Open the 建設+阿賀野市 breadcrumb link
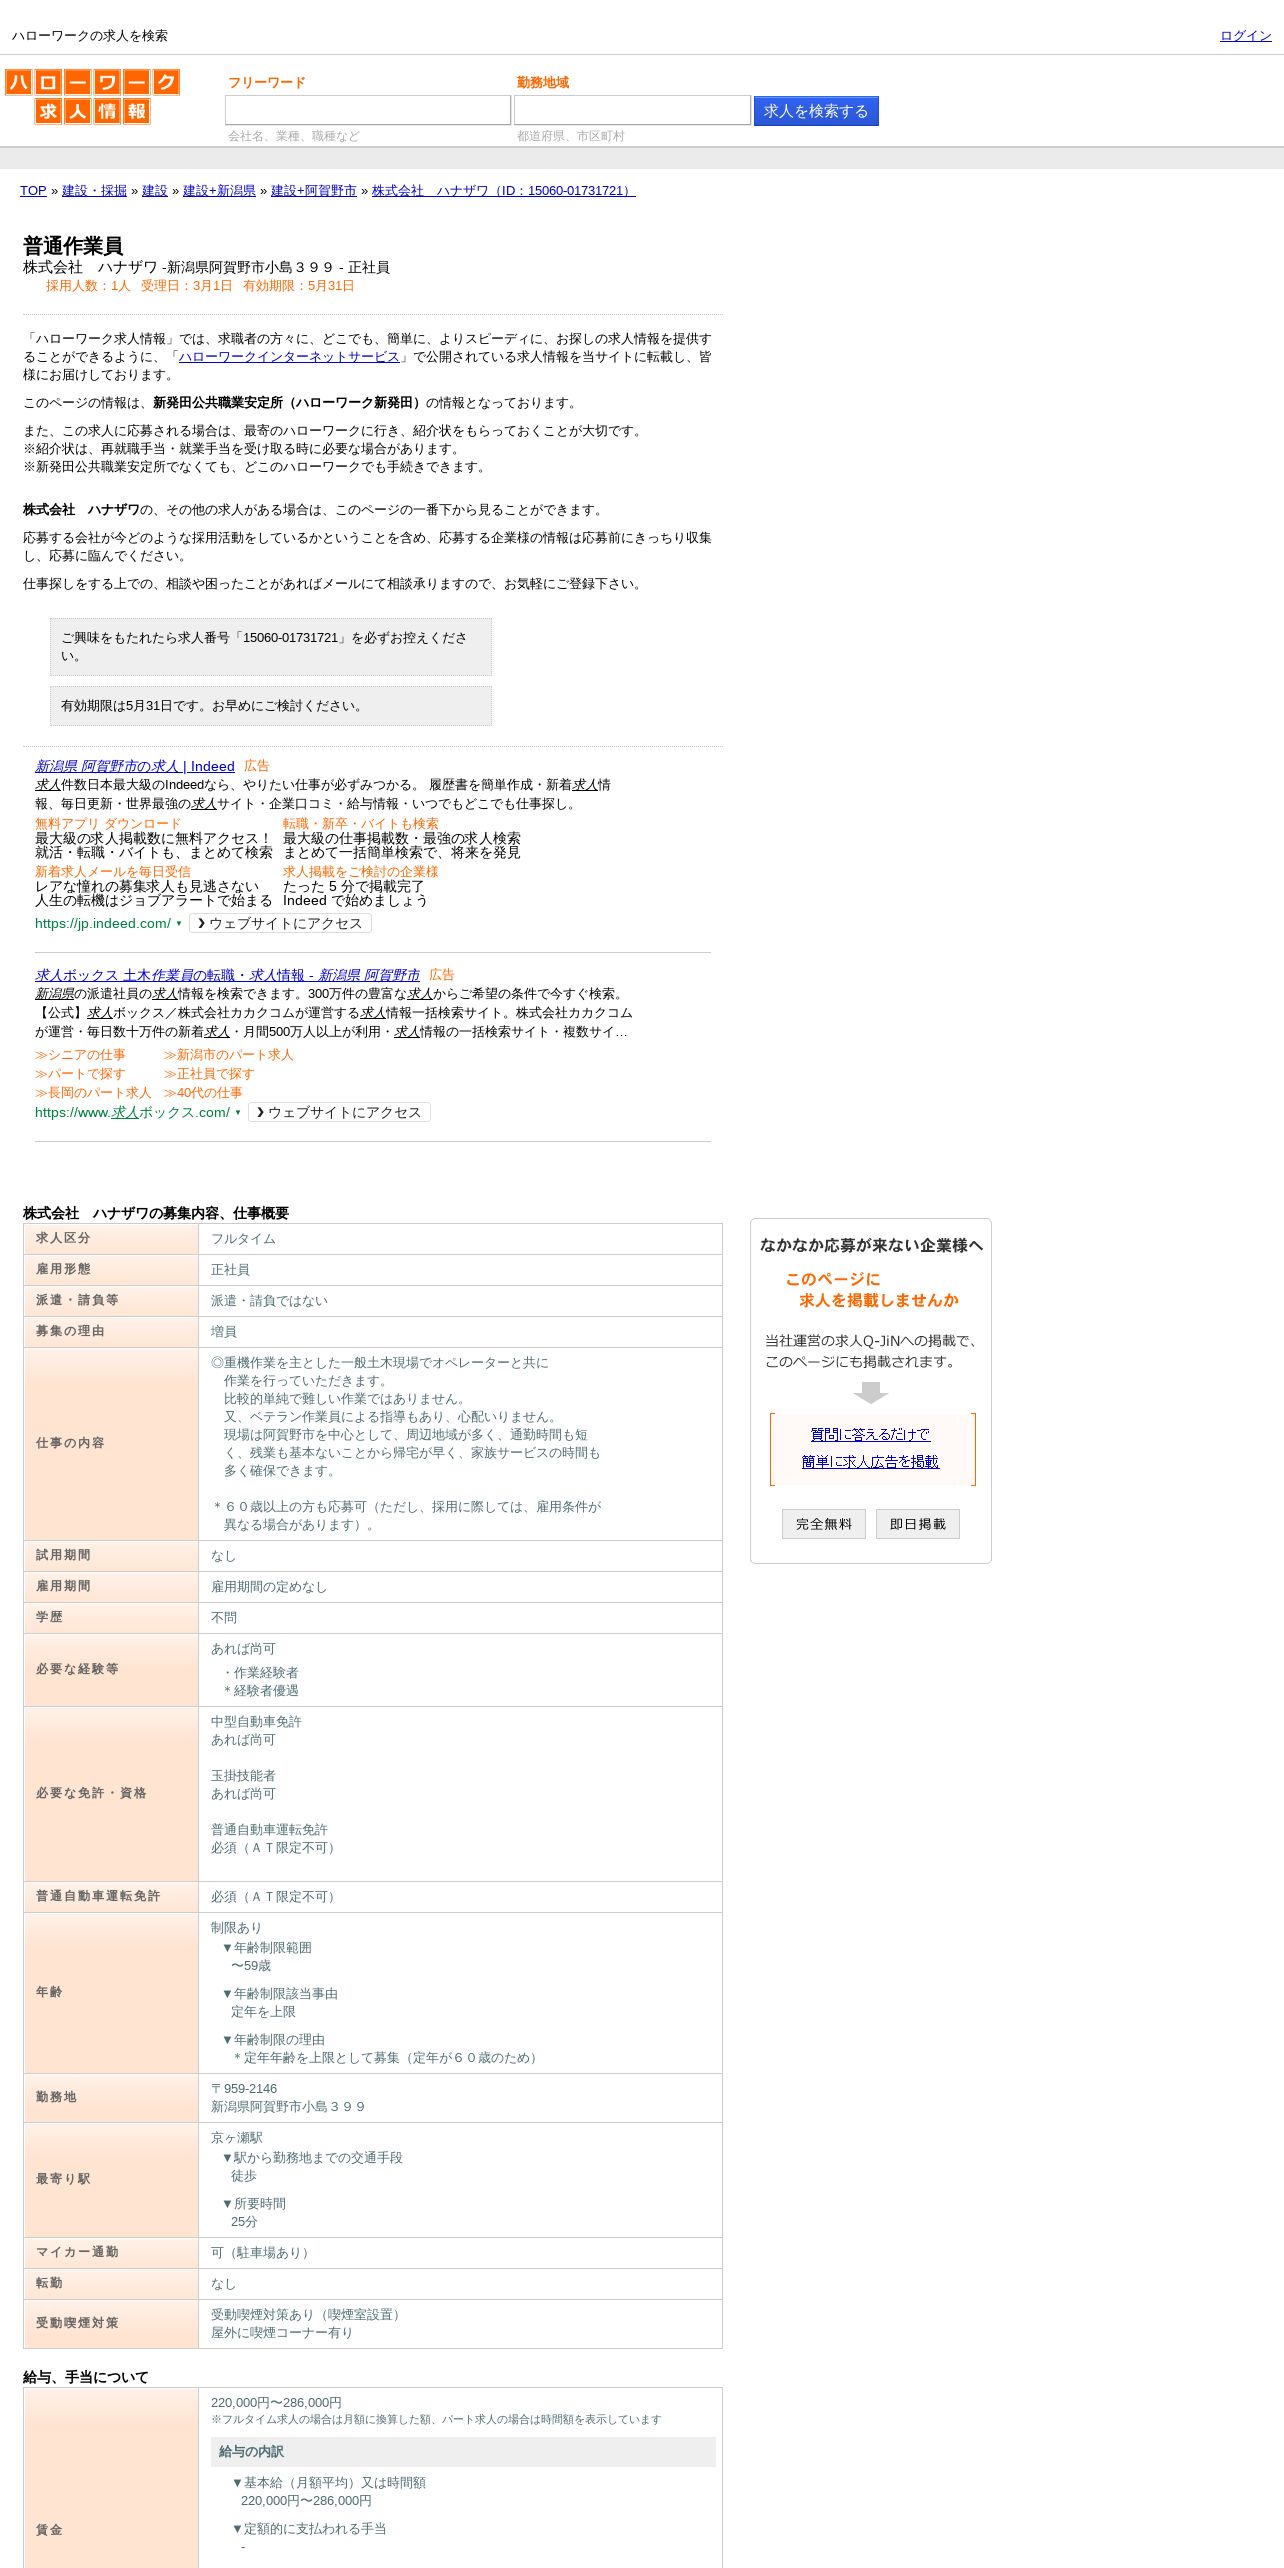The height and width of the screenshot is (2568, 1284). [x=313, y=191]
